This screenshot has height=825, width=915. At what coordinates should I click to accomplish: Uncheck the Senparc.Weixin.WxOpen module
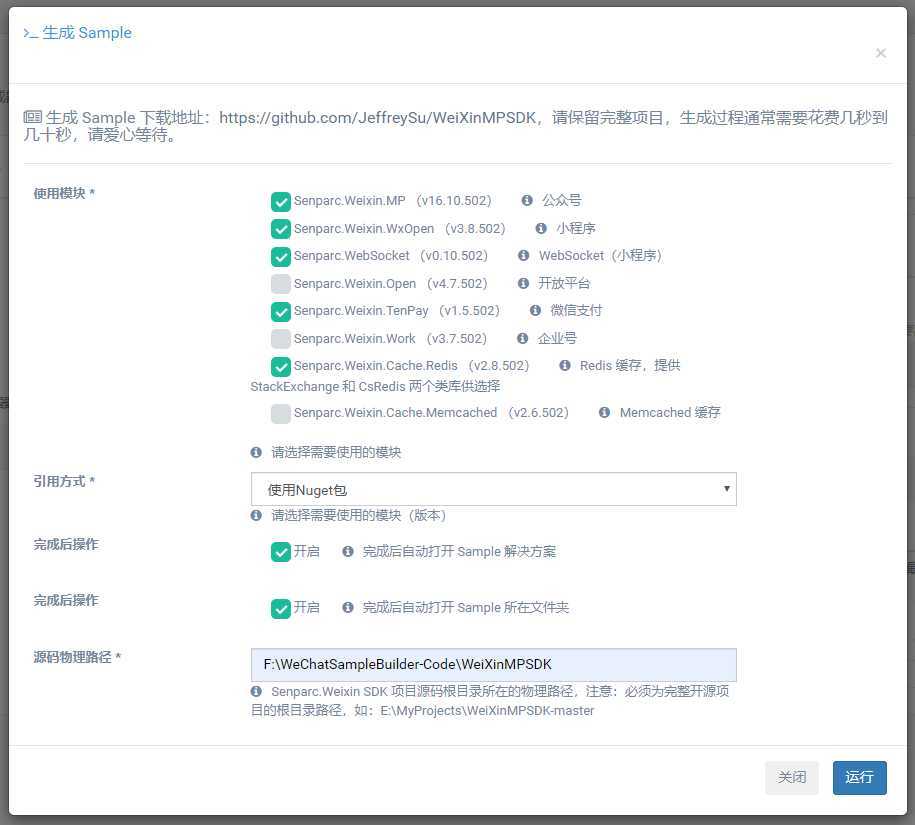[281, 229]
